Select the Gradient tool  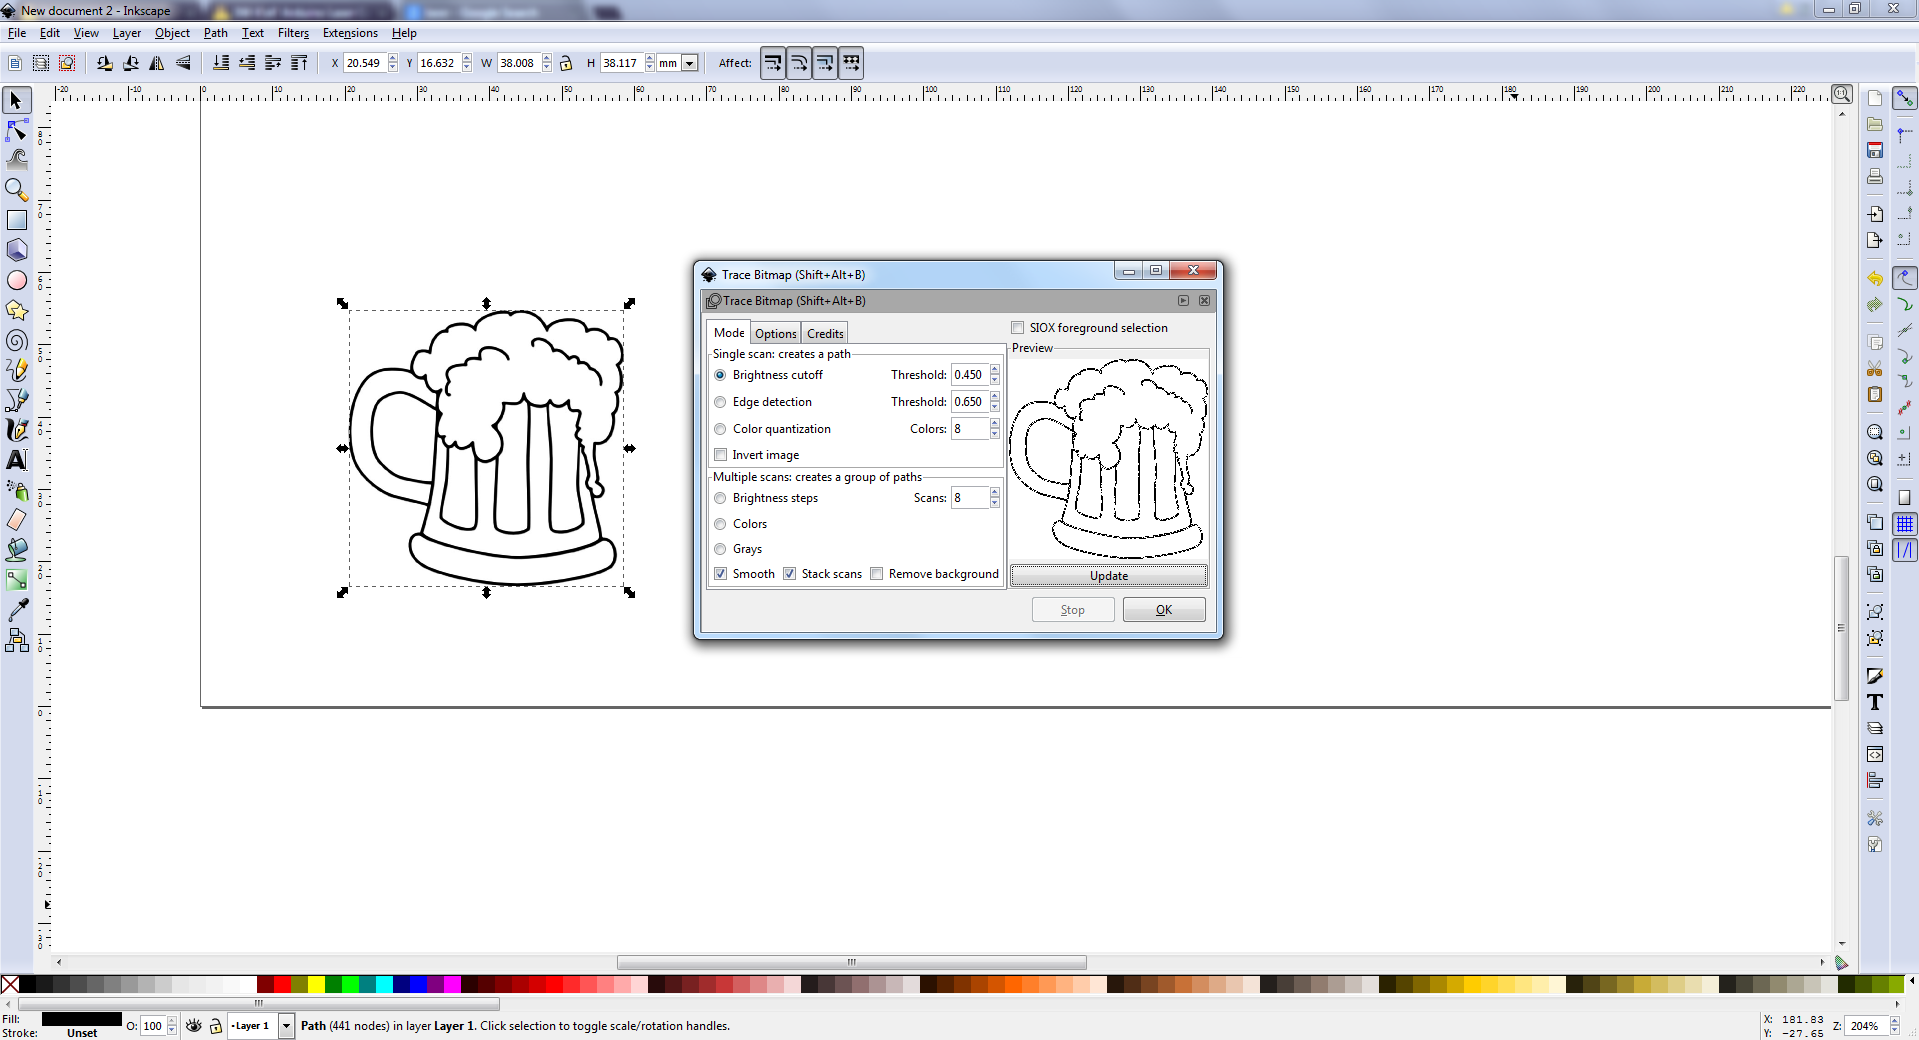tap(17, 580)
